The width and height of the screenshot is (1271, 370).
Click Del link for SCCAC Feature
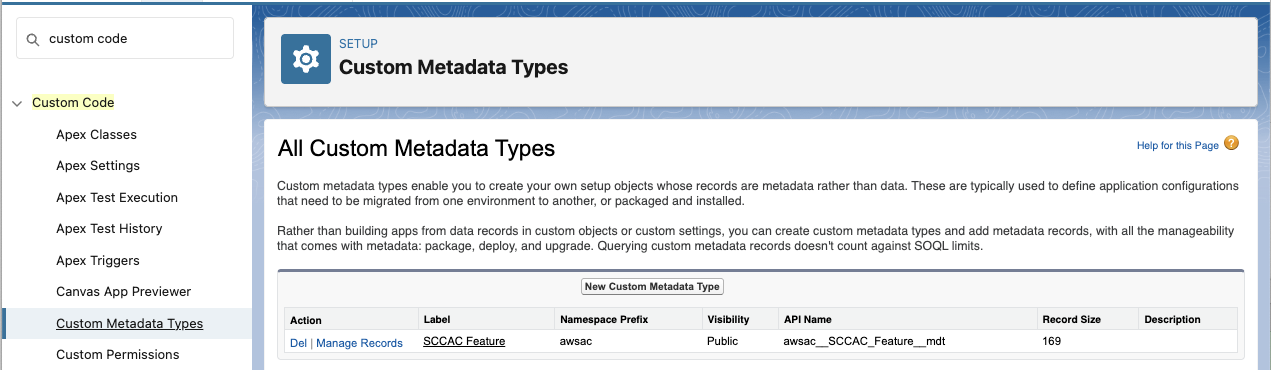(298, 343)
